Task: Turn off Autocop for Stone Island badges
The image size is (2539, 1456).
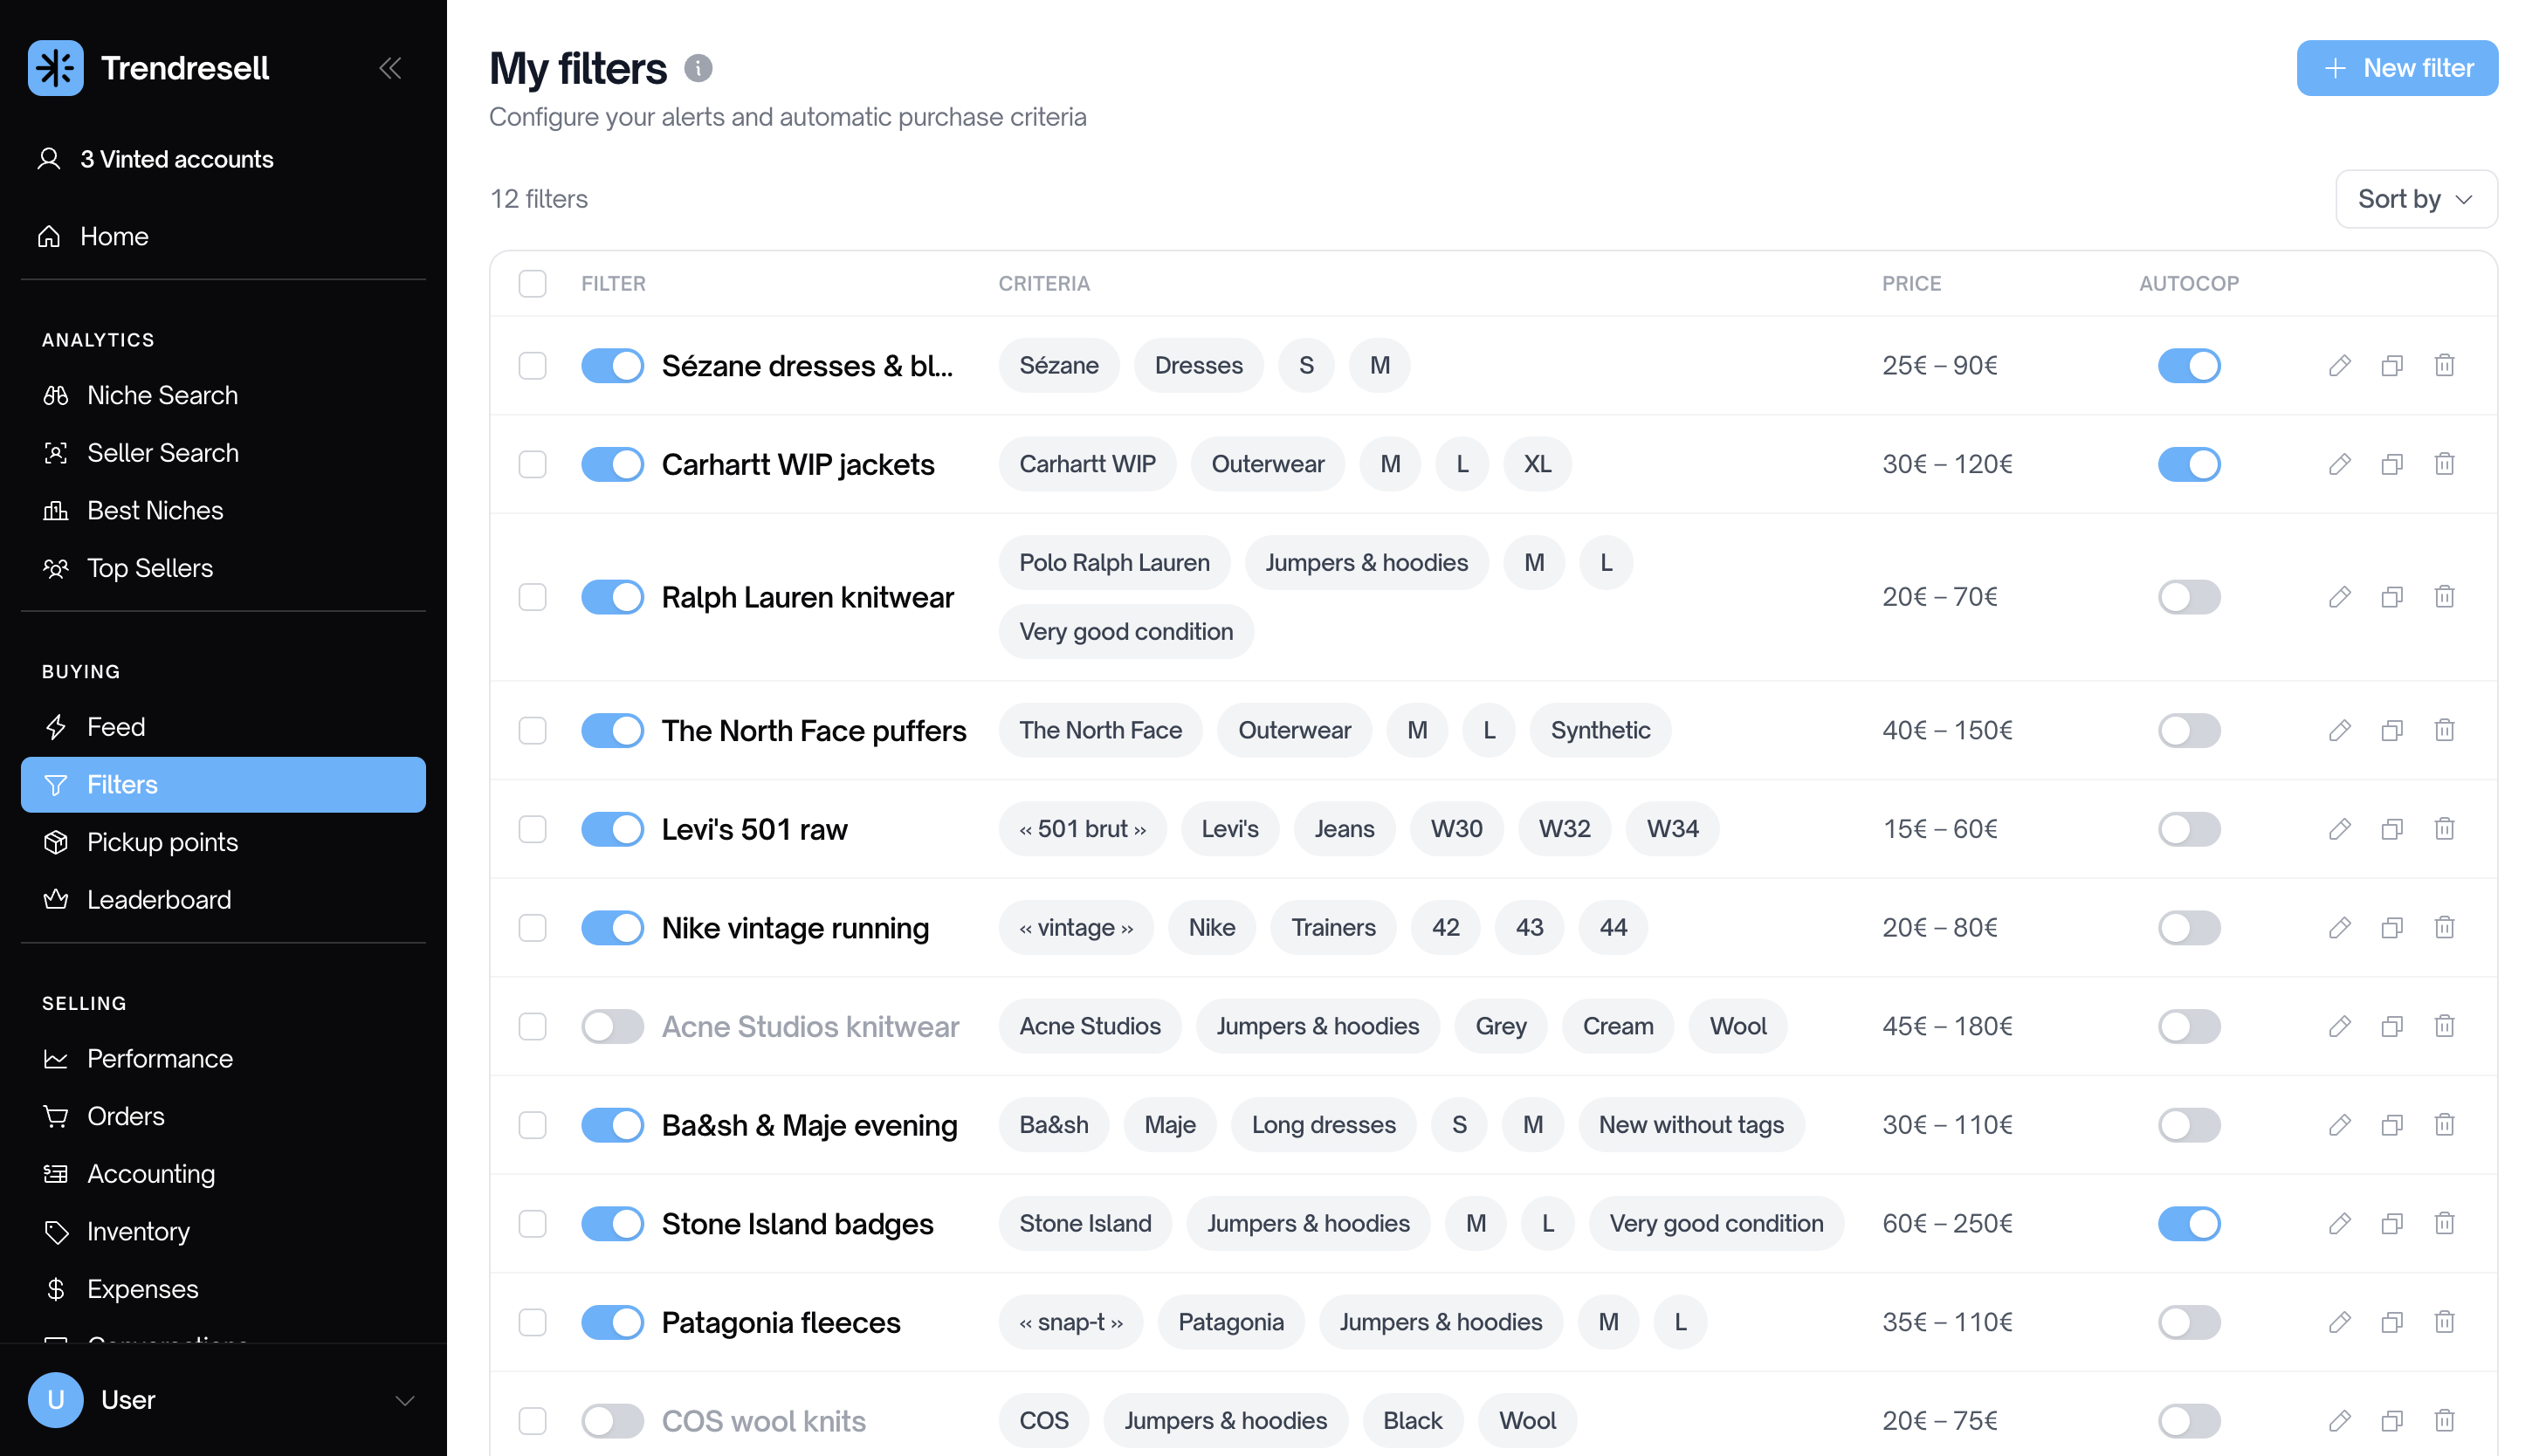Action: click(x=2189, y=1223)
